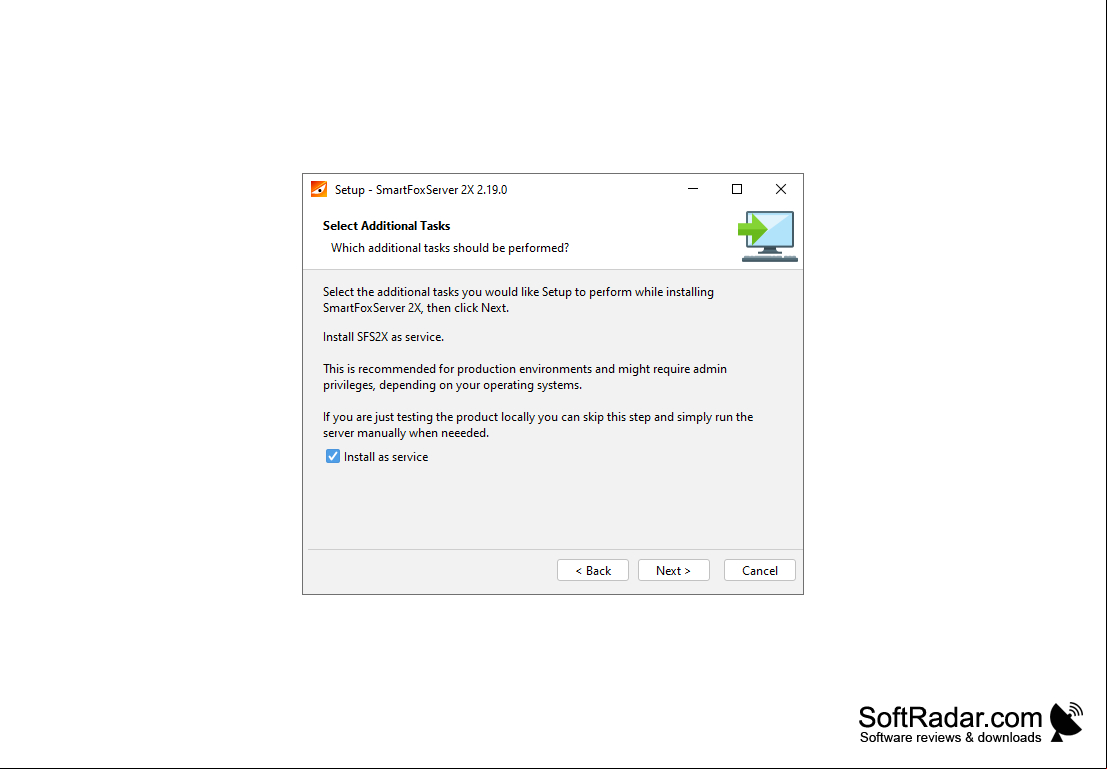Open the SoftRadar.com logo text
This screenshot has width=1107, height=769.
coord(950,717)
